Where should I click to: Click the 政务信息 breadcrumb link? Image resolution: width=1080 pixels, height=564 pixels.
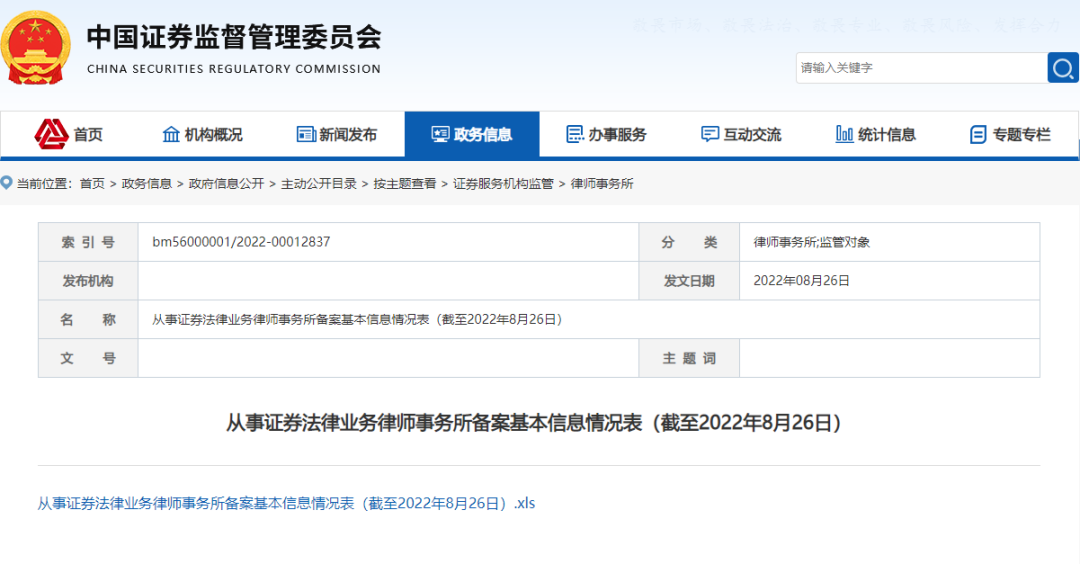[x=147, y=184]
